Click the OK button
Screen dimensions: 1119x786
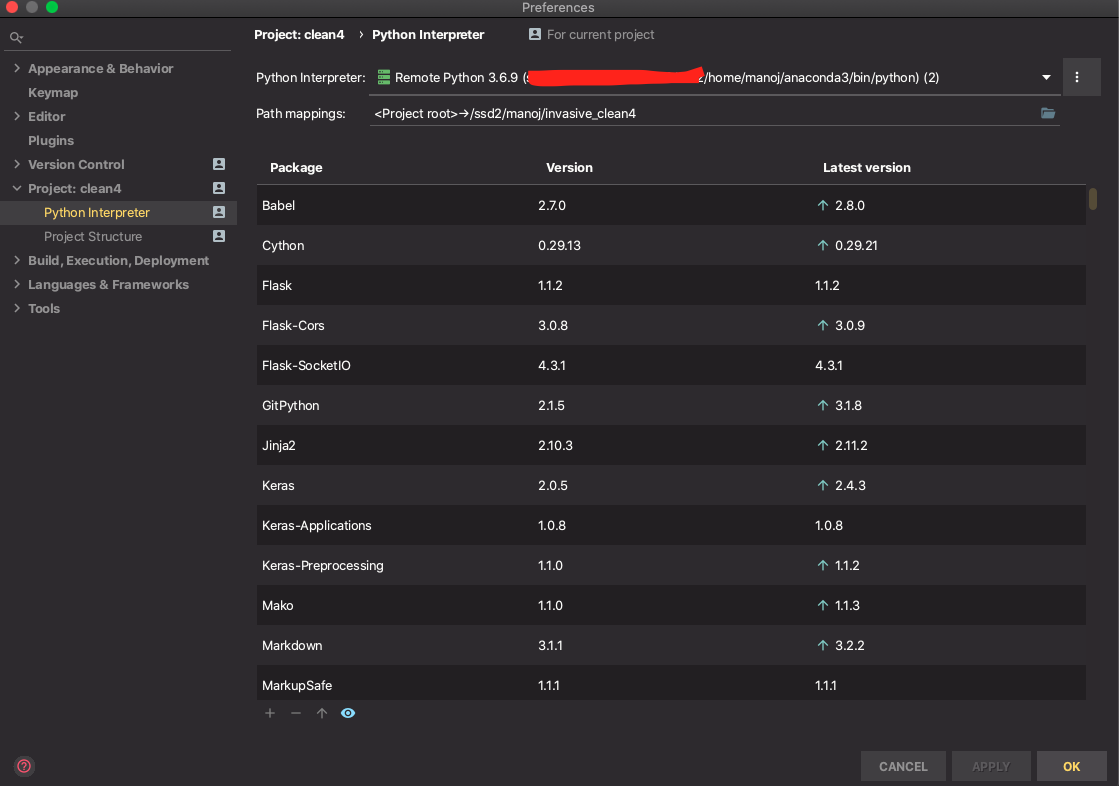tap(1071, 766)
